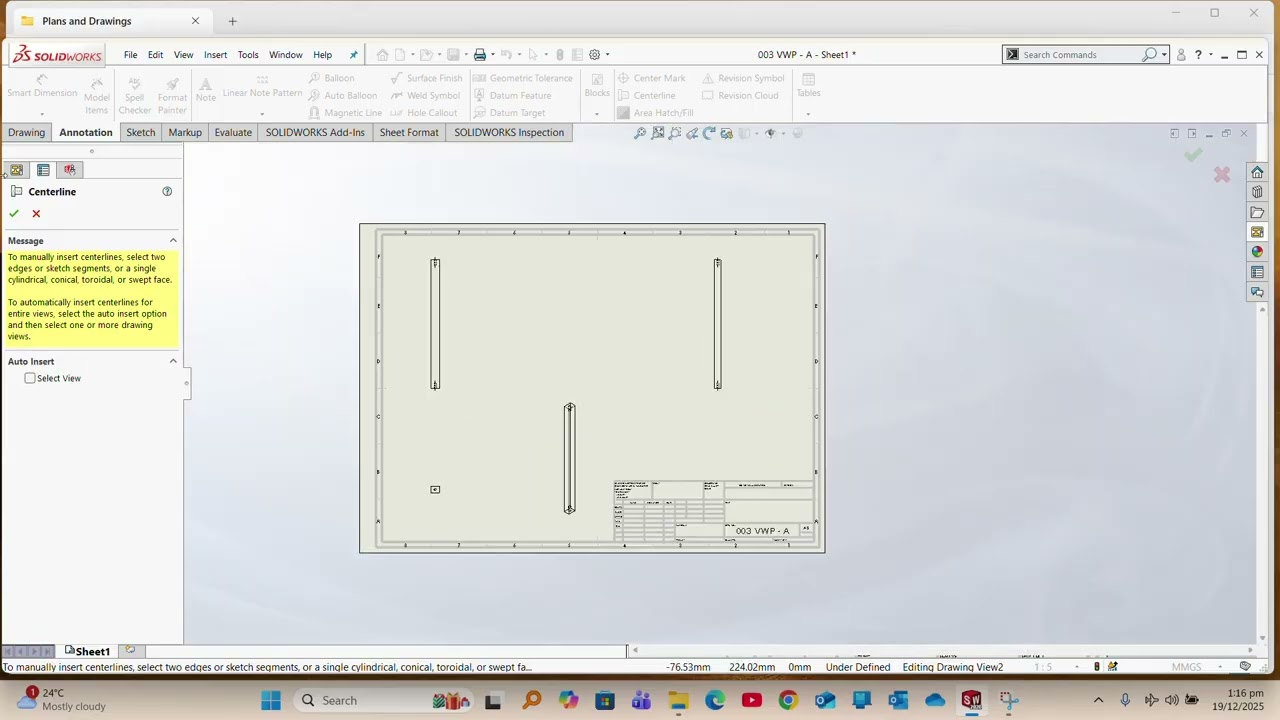Switch to PropertyManager tab icon

coord(43,170)
